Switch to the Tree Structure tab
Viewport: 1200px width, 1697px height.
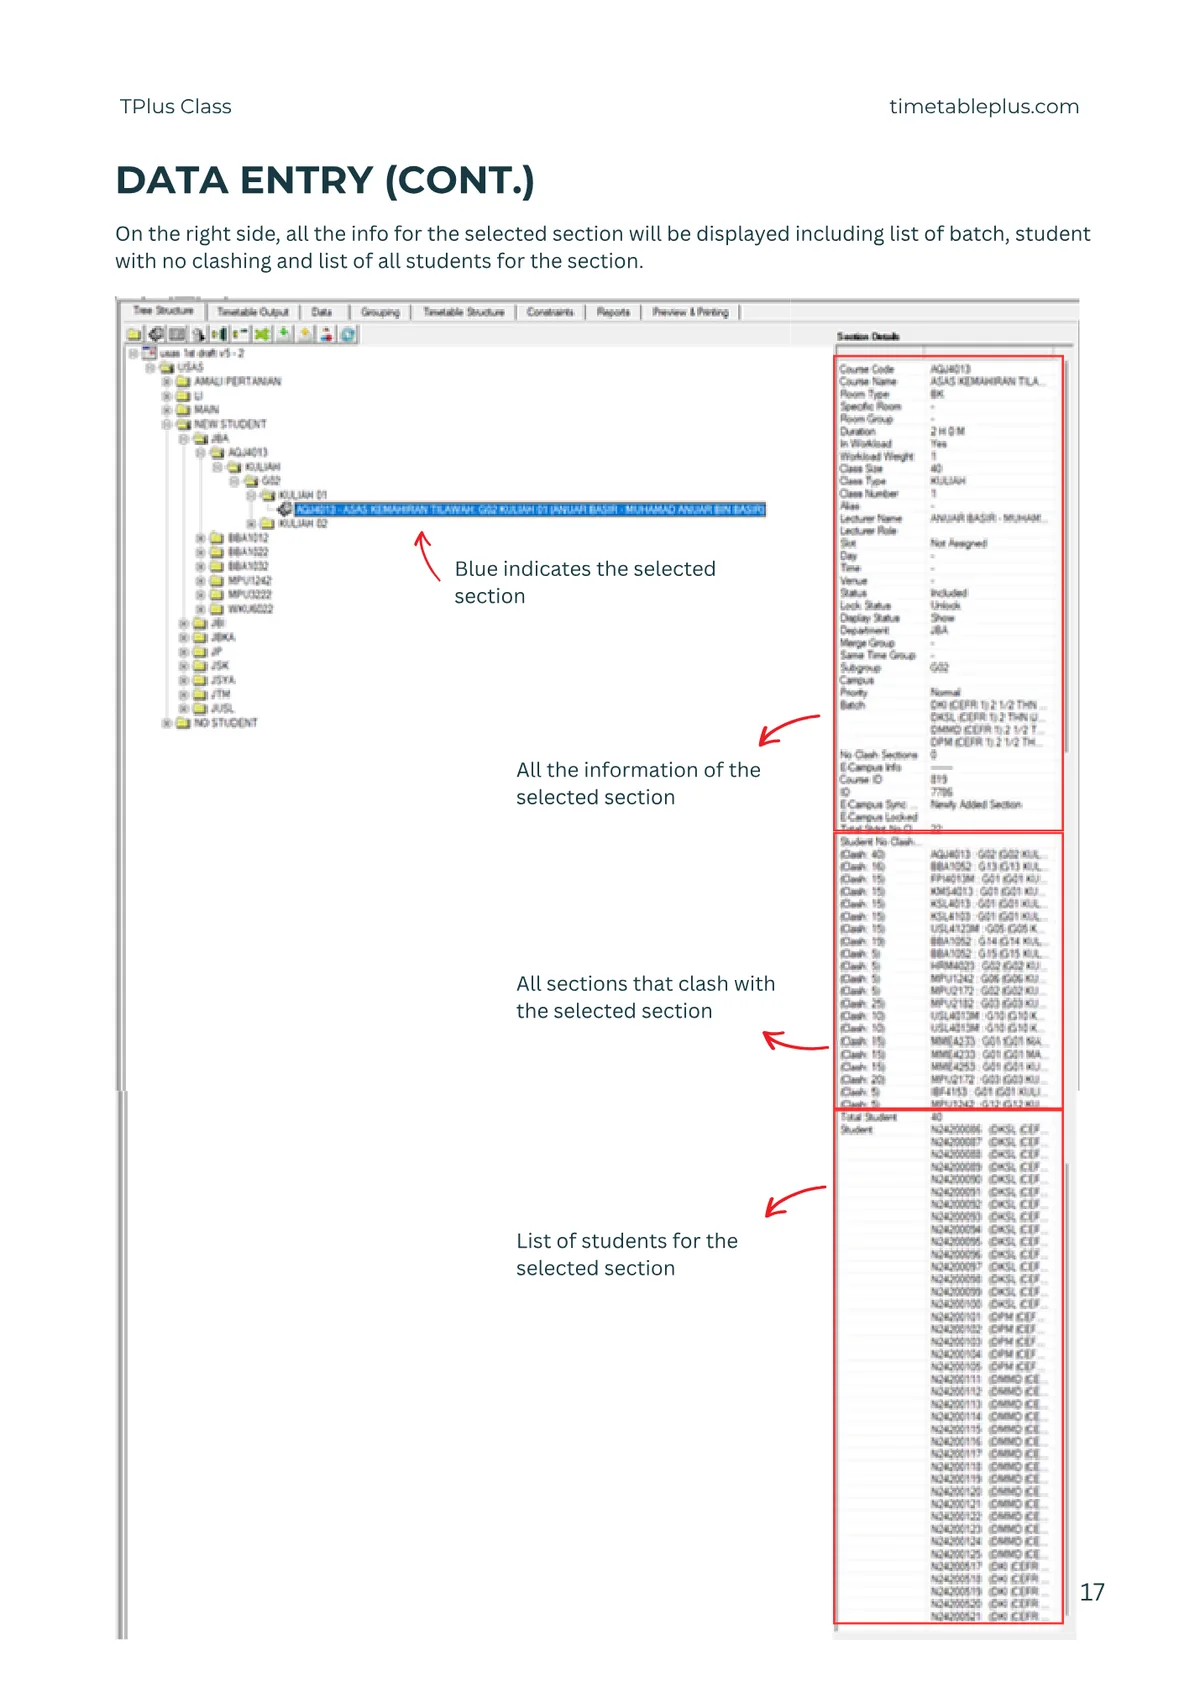point(163,311)
